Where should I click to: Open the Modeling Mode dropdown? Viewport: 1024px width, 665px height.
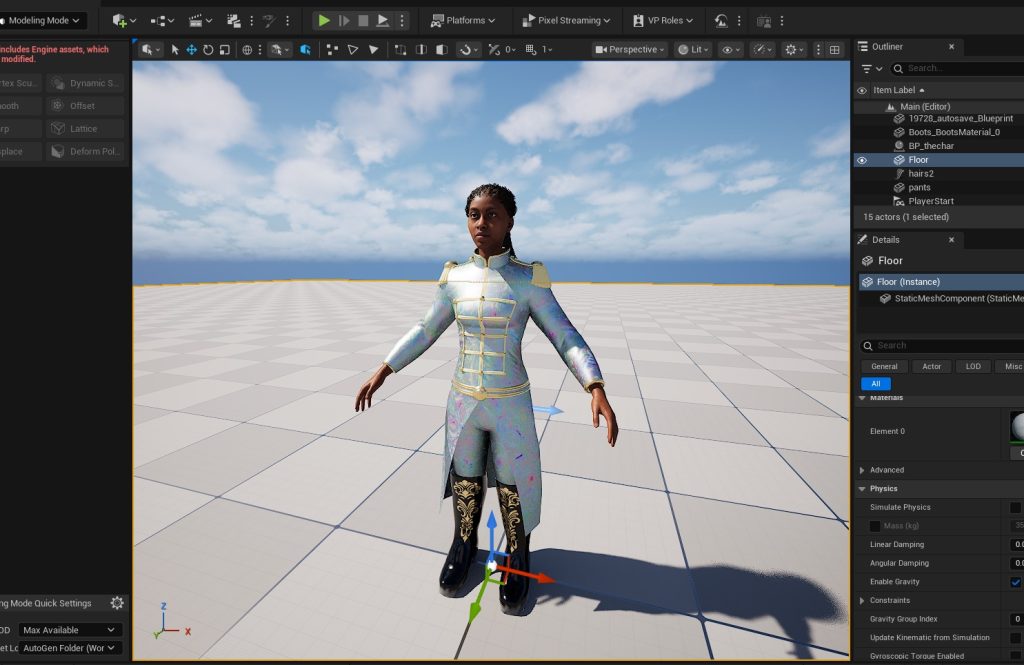44,20
